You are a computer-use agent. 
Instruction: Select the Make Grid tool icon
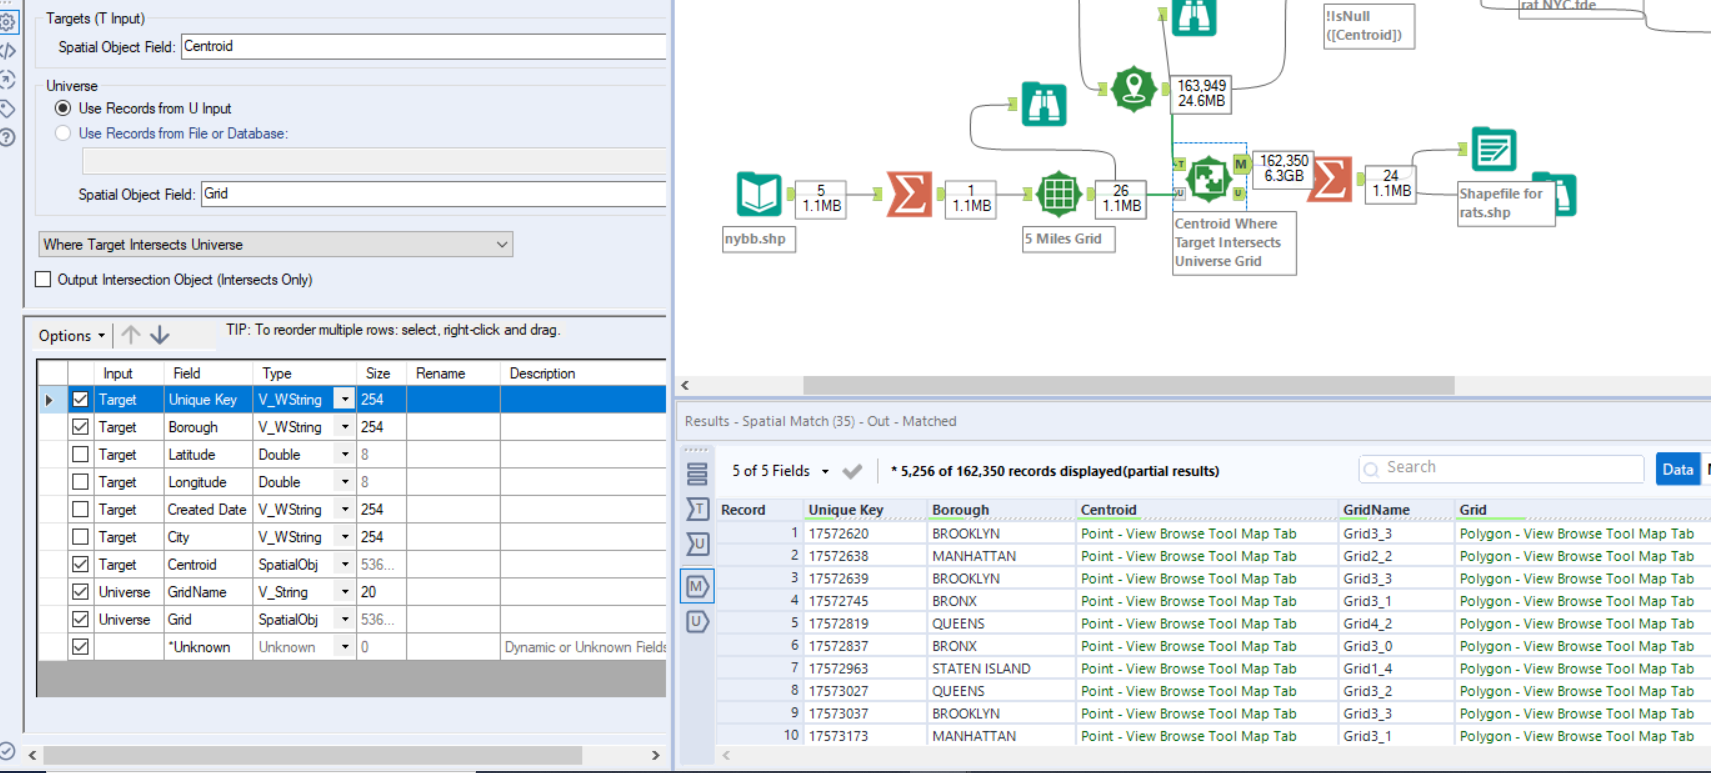click(x=1058, y=194)
